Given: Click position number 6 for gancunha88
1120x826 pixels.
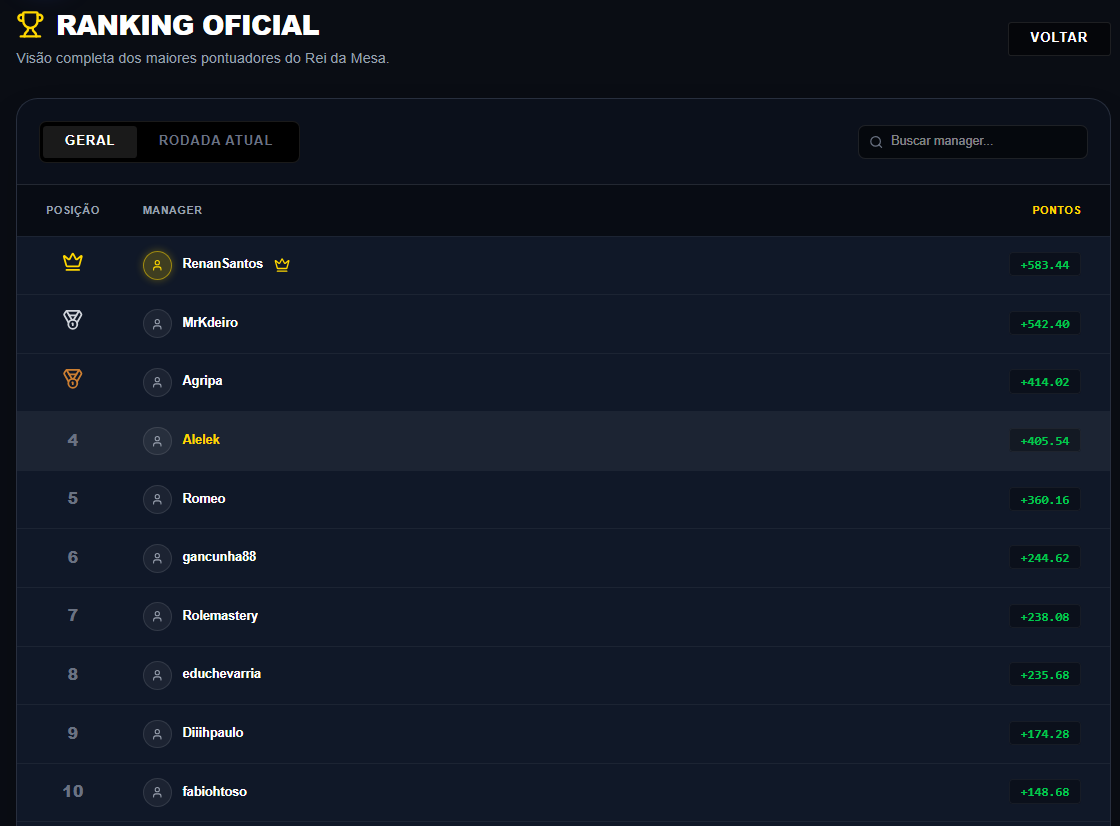Looking at the screenshot, I should [73, 557].
